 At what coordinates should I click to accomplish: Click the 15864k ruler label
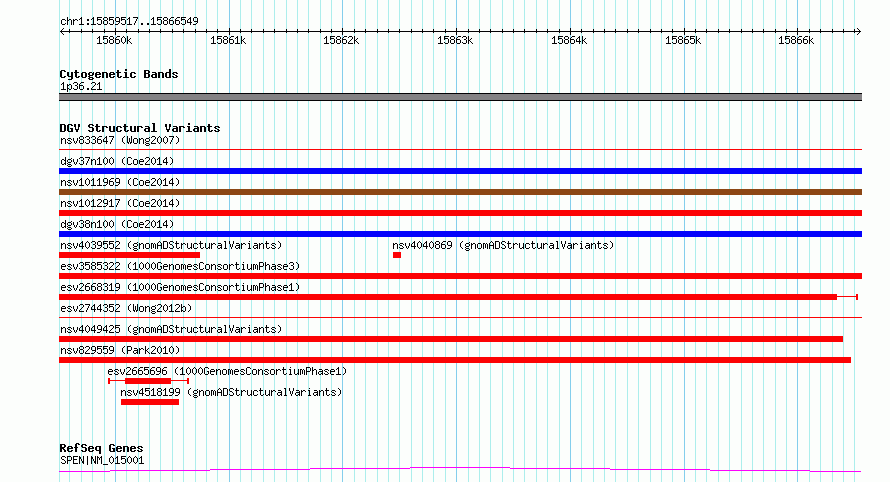[x=569, y=40]
